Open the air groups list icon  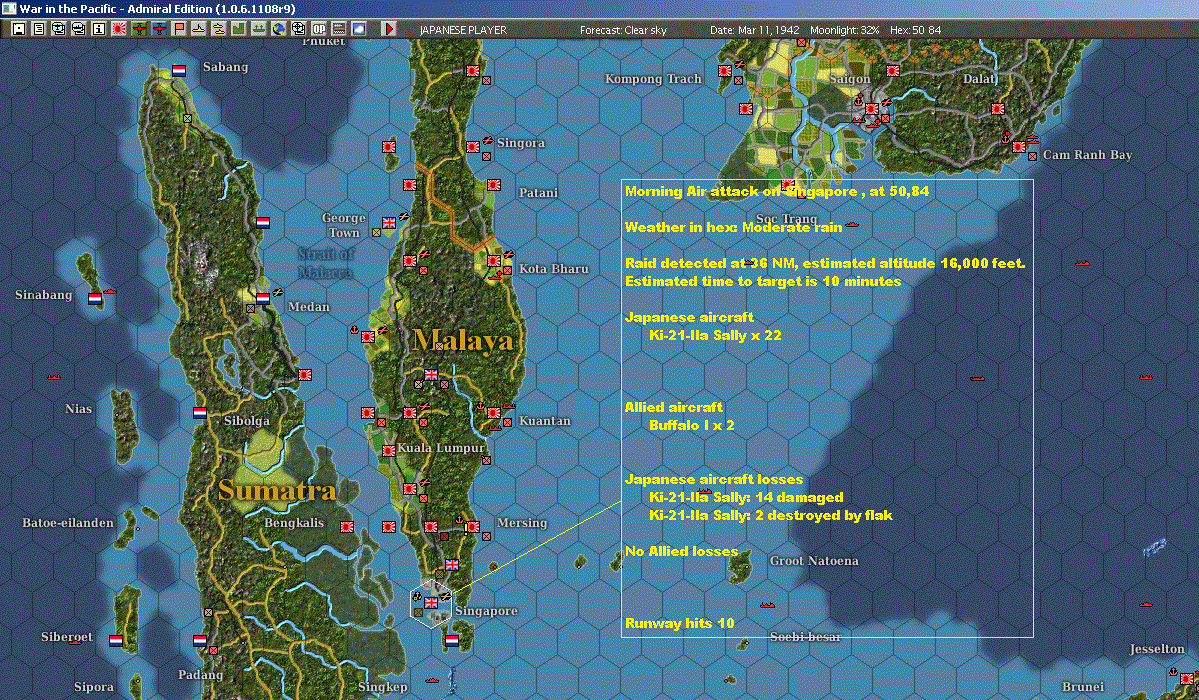59,29
